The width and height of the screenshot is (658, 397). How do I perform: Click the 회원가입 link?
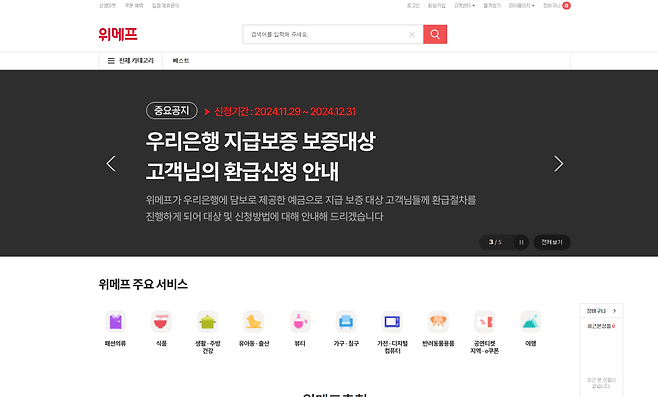click(x=436, y=5)
